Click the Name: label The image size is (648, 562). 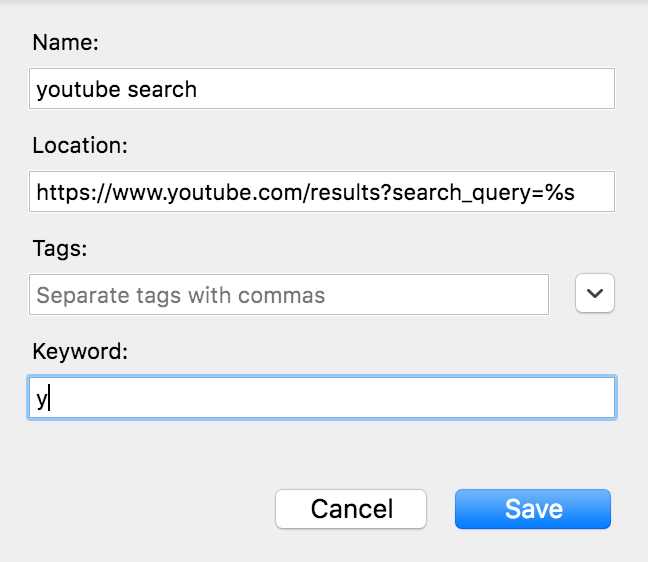[x=66, y=42]
